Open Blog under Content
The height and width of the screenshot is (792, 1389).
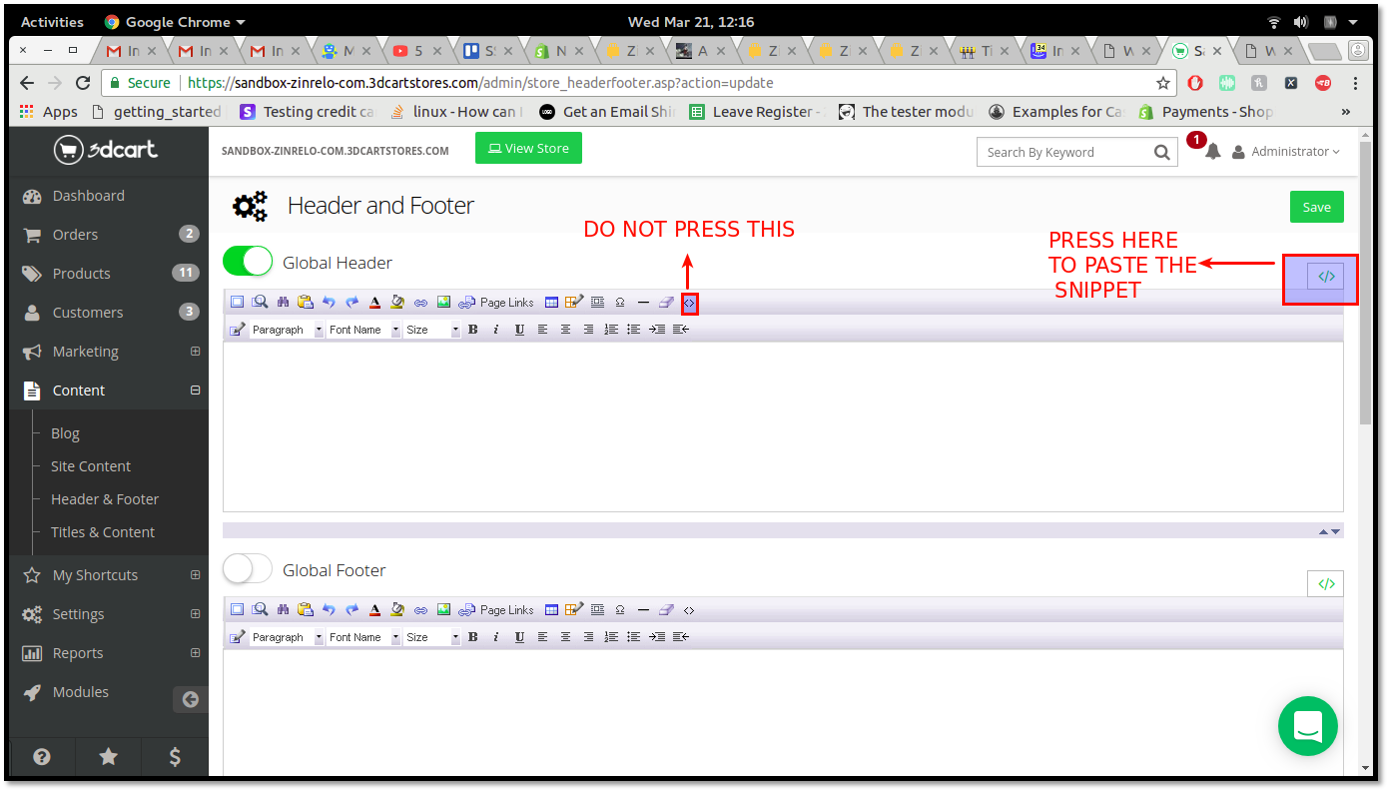pyautogui.click(x=65, y=433)
